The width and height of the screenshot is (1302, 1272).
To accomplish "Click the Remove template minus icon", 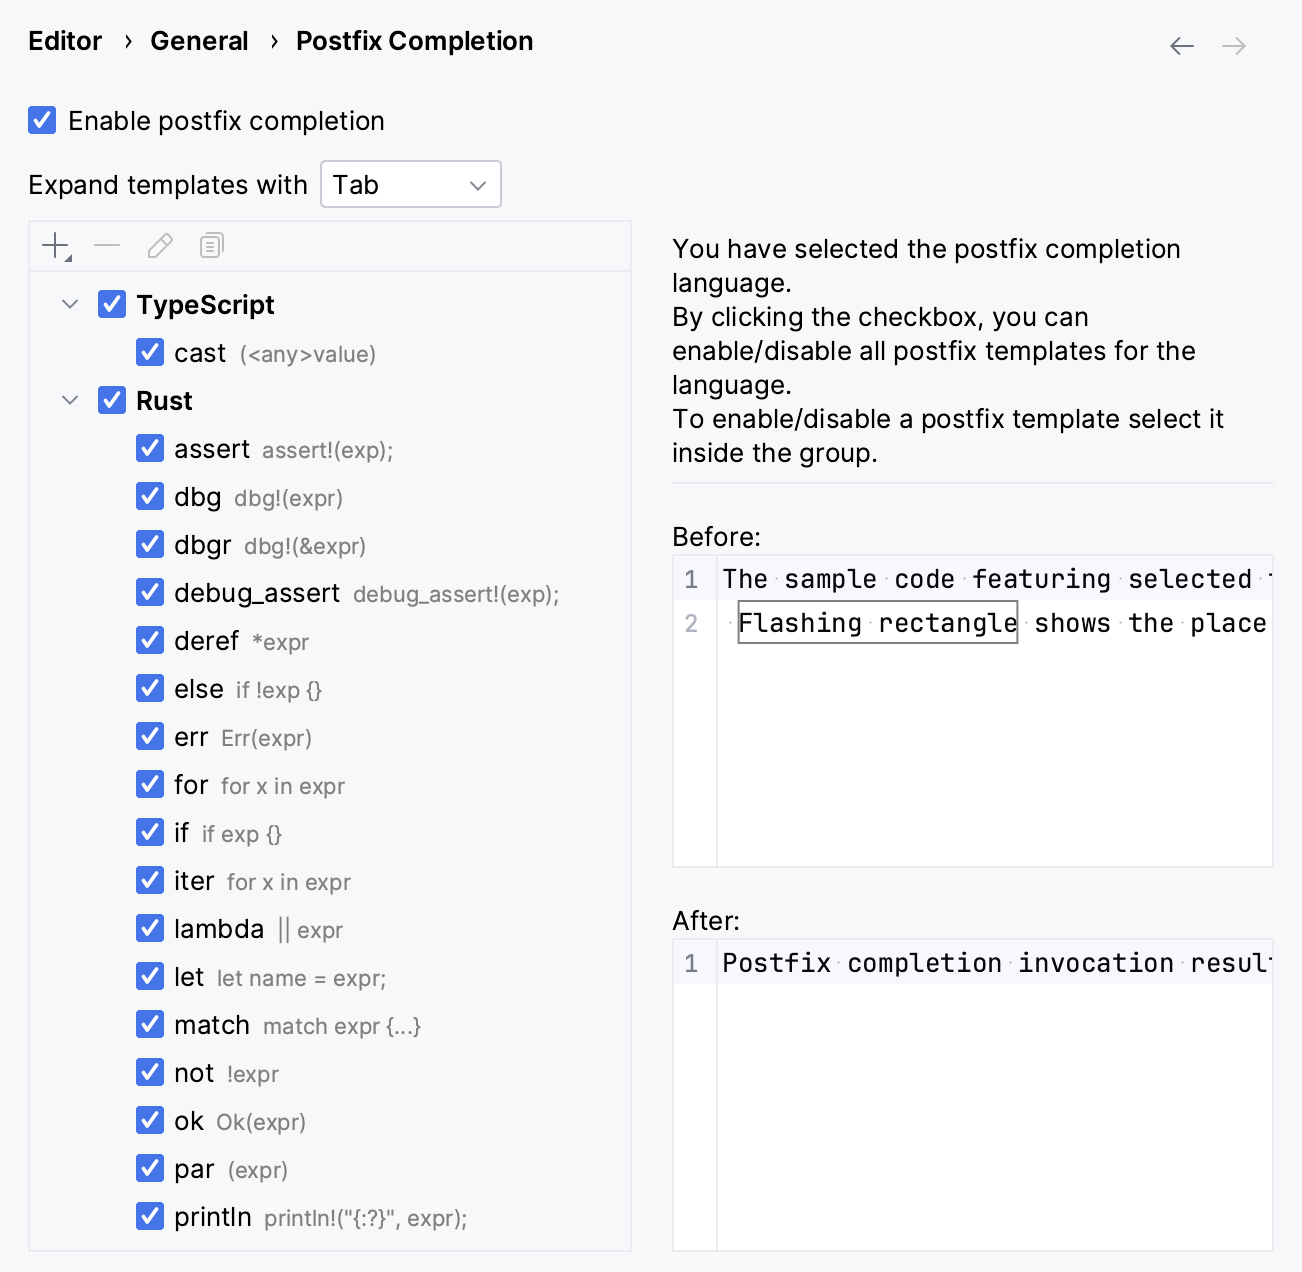I will click(x=107, y=245).
